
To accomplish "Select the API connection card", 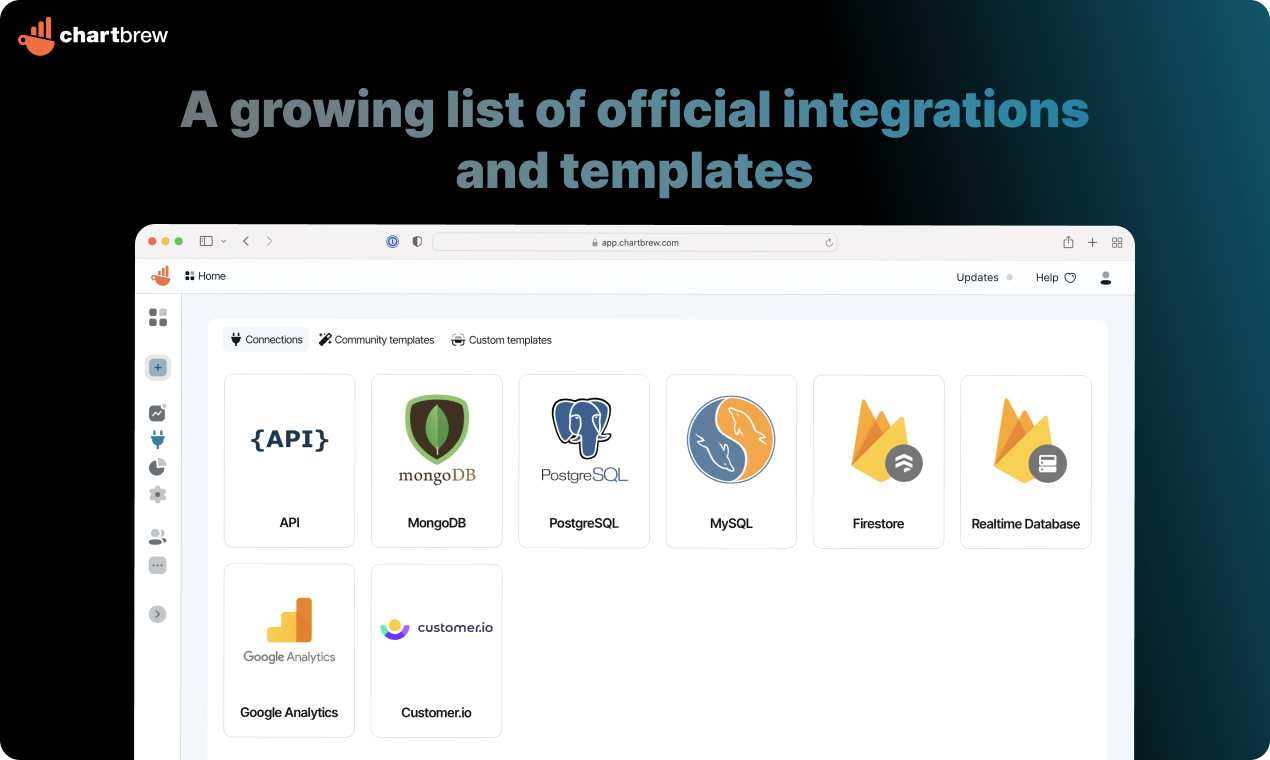I will pos(289,461).
